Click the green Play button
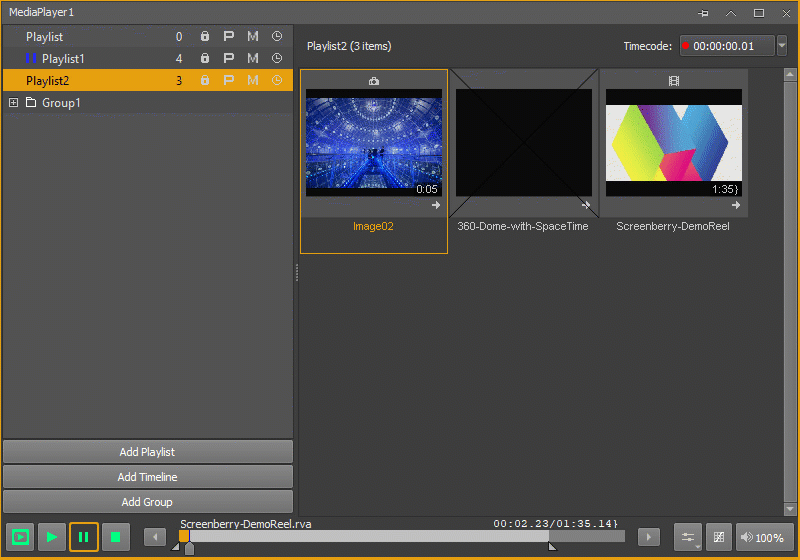The width and height of the screenshot is (800, 560). coord(52,537)
